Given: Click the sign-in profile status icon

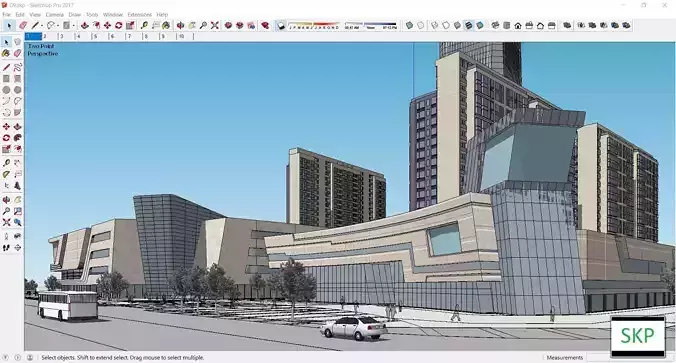Looking at the screenshot, I should tap(30, 357).
